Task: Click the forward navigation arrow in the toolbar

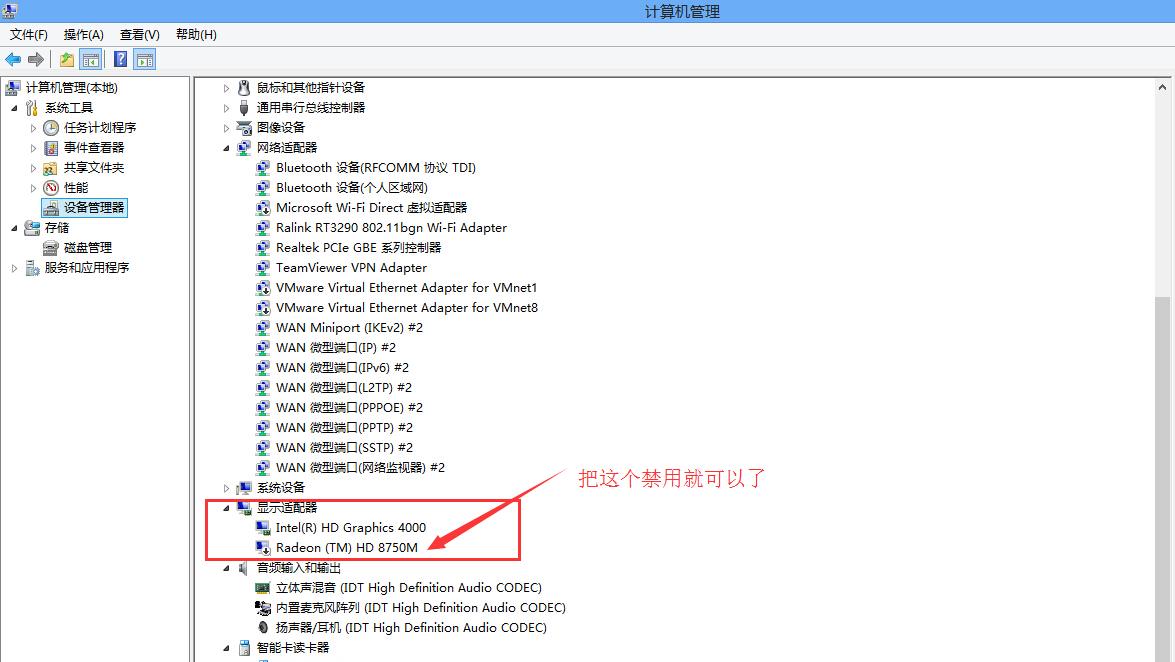Action: click(x=35, y=59)
